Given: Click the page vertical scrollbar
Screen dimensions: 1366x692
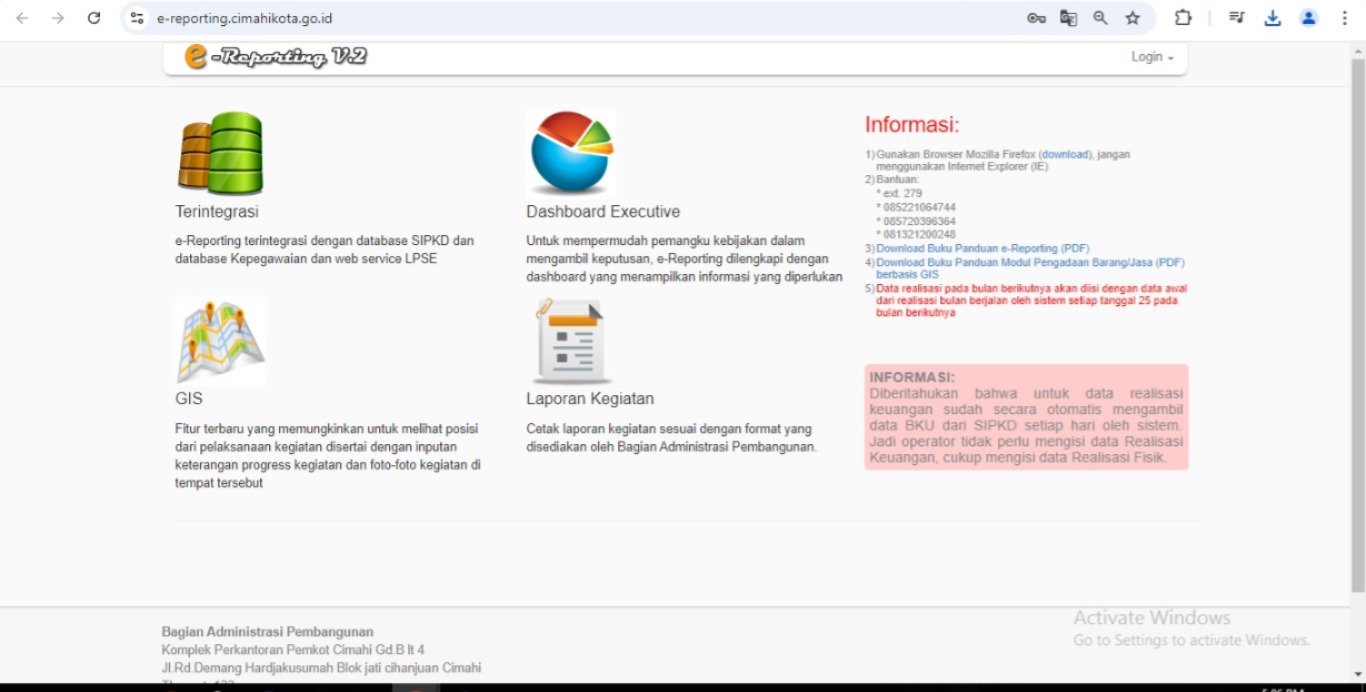Looking at the screenshot, I should point(1357,320).
